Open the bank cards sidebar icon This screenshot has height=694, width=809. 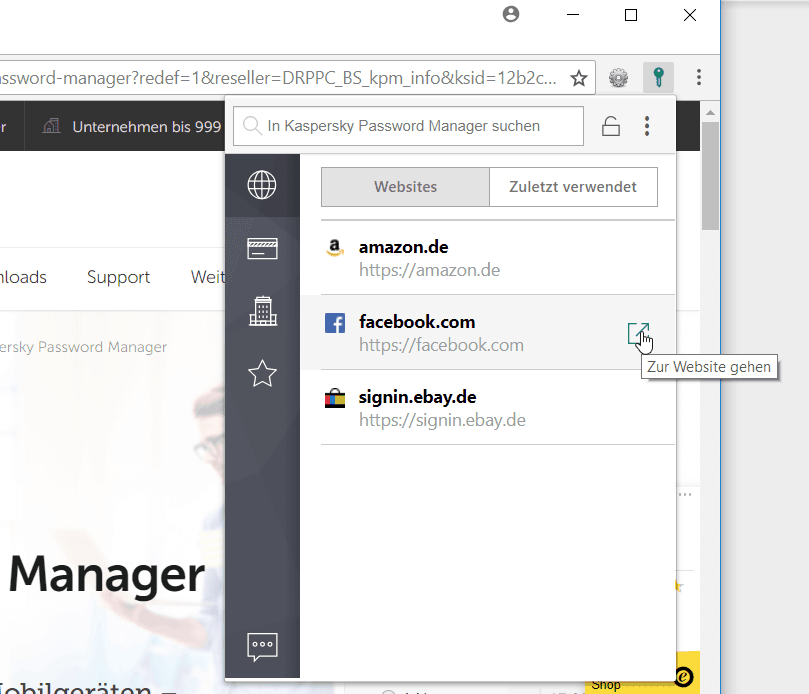point(262,249)
